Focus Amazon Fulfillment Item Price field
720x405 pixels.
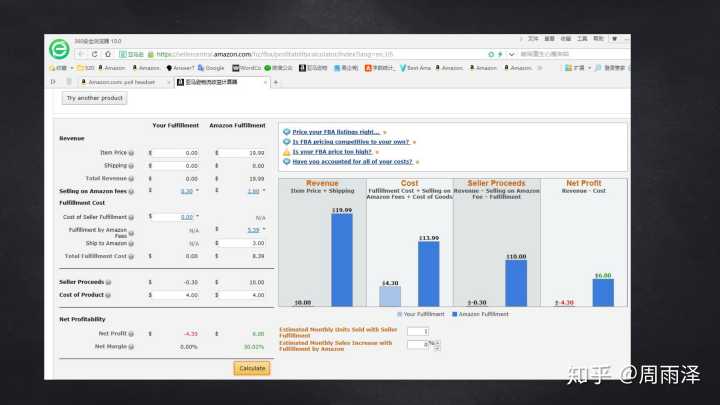tap(242, 153)
